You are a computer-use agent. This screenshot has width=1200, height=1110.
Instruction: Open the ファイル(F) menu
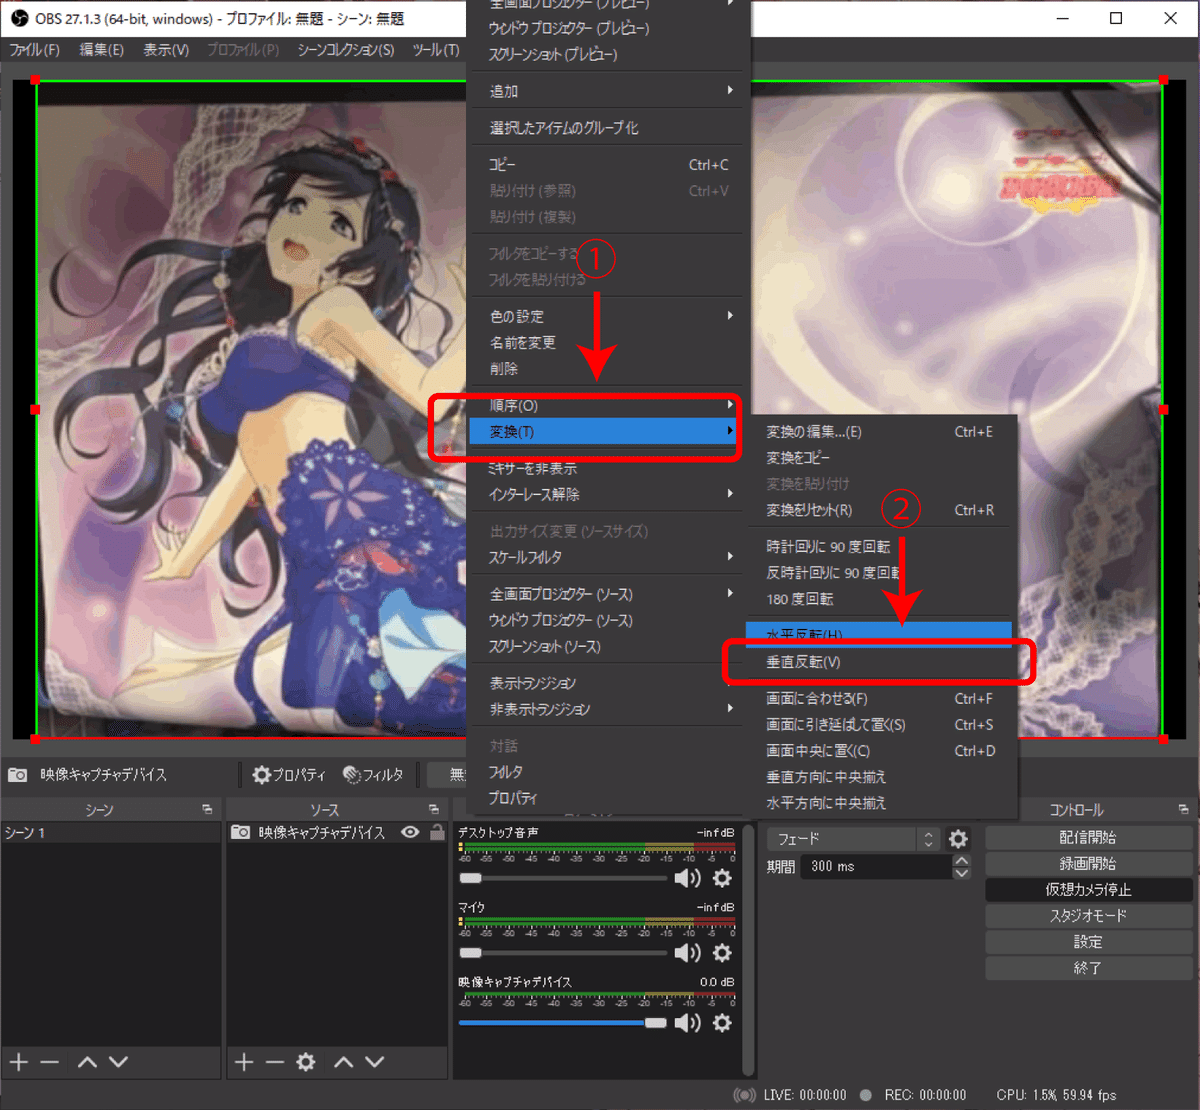tap(35, 49)
